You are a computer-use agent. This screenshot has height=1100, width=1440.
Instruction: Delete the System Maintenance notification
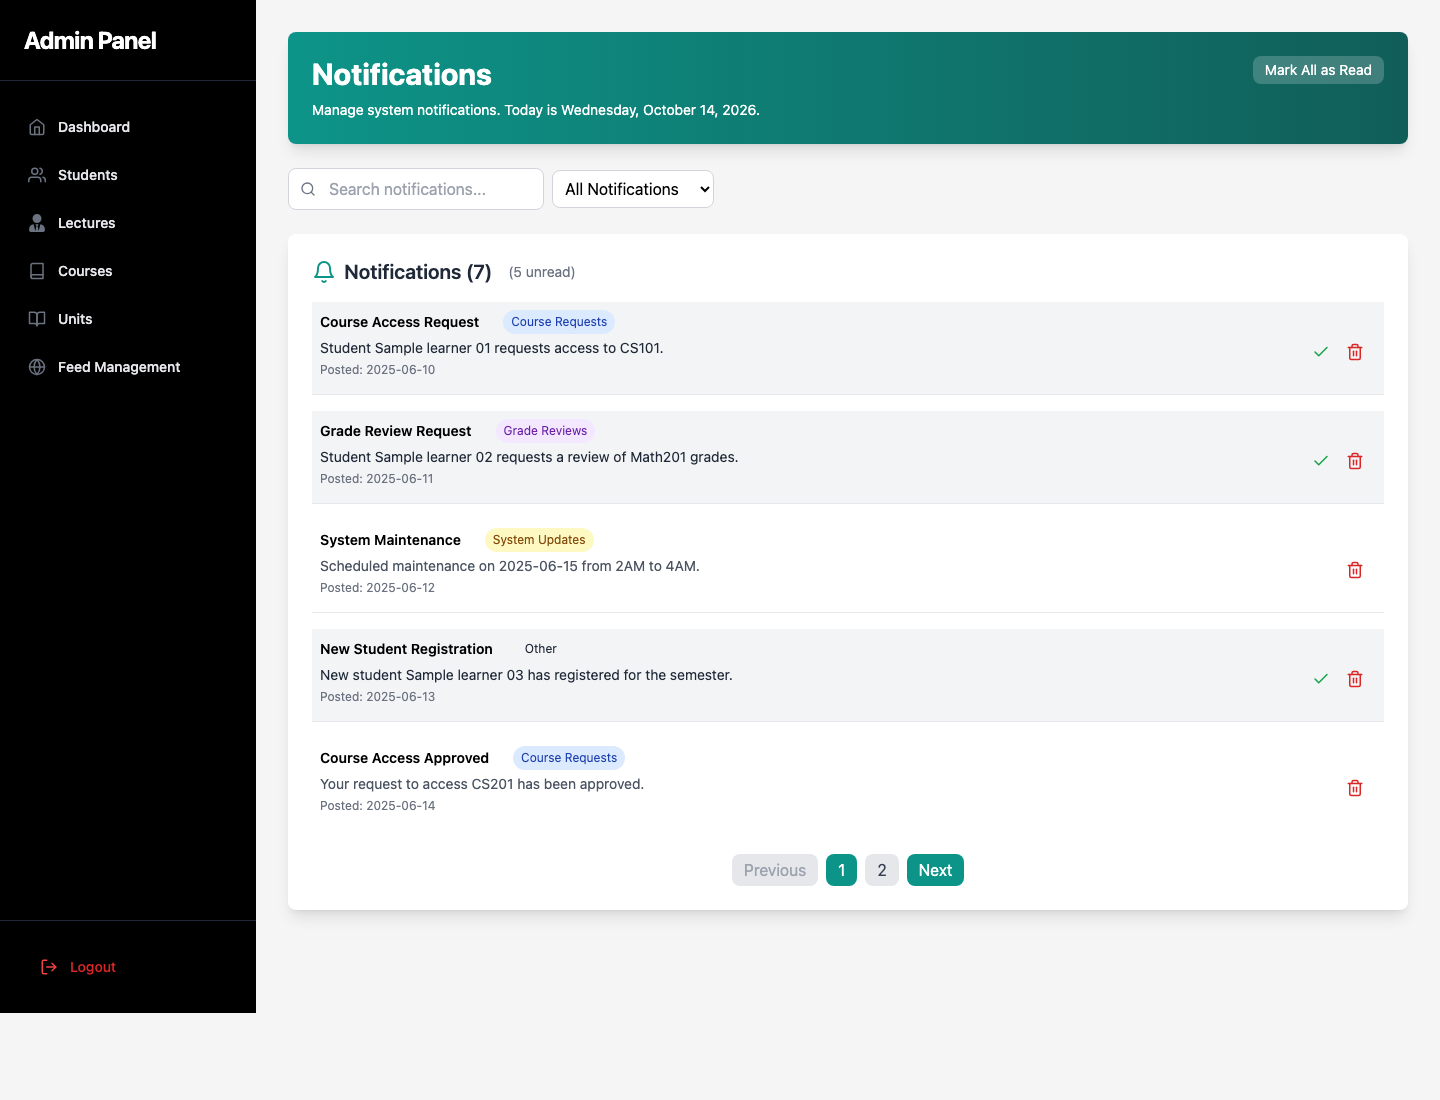[1355, 570]
